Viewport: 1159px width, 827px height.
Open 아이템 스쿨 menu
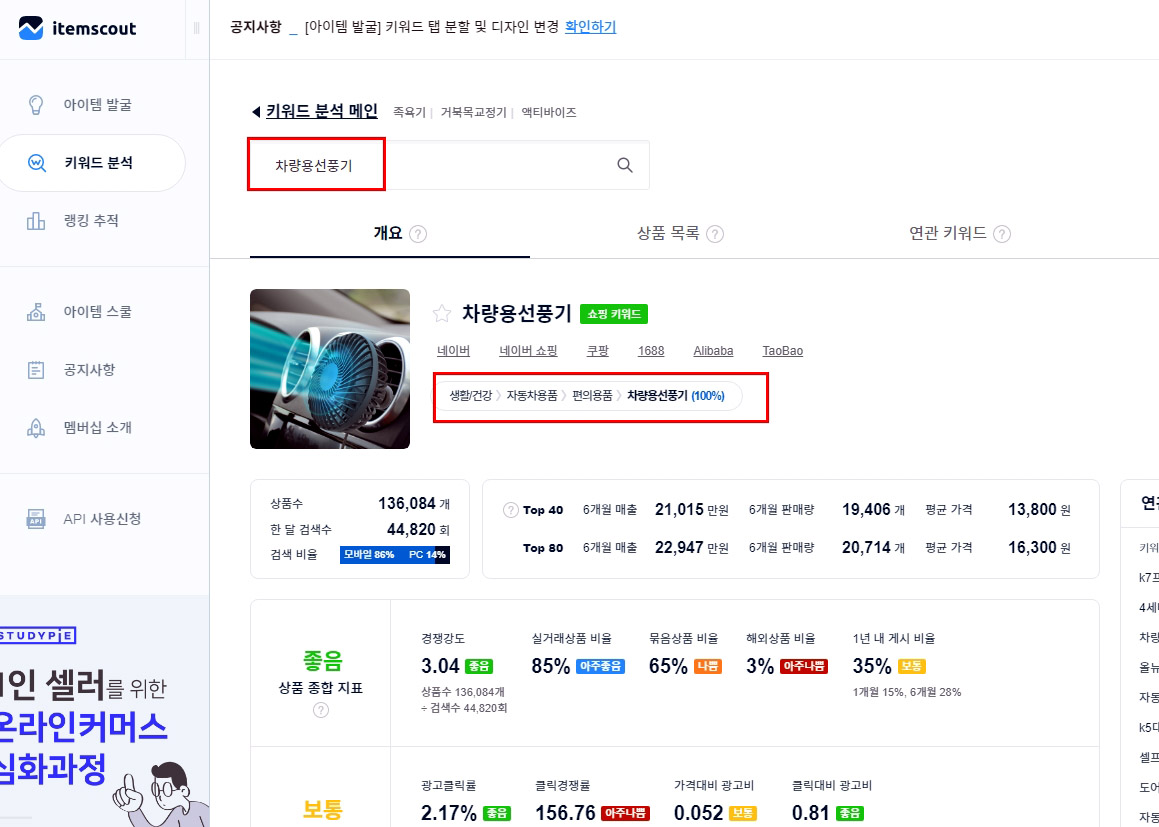point(98,312)
